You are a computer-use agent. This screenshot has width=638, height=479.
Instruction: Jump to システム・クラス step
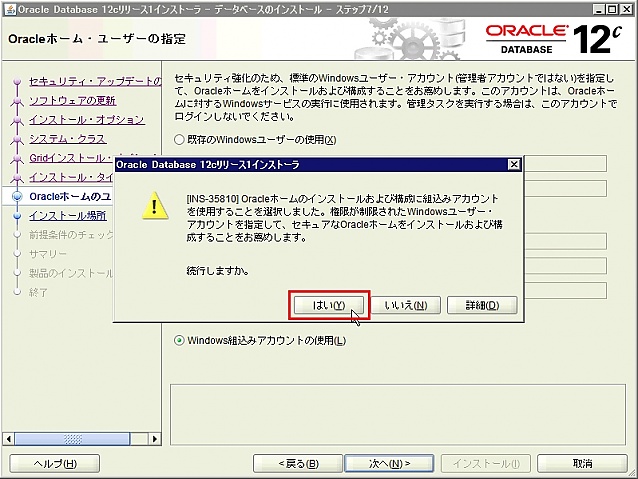coord(68,139)
